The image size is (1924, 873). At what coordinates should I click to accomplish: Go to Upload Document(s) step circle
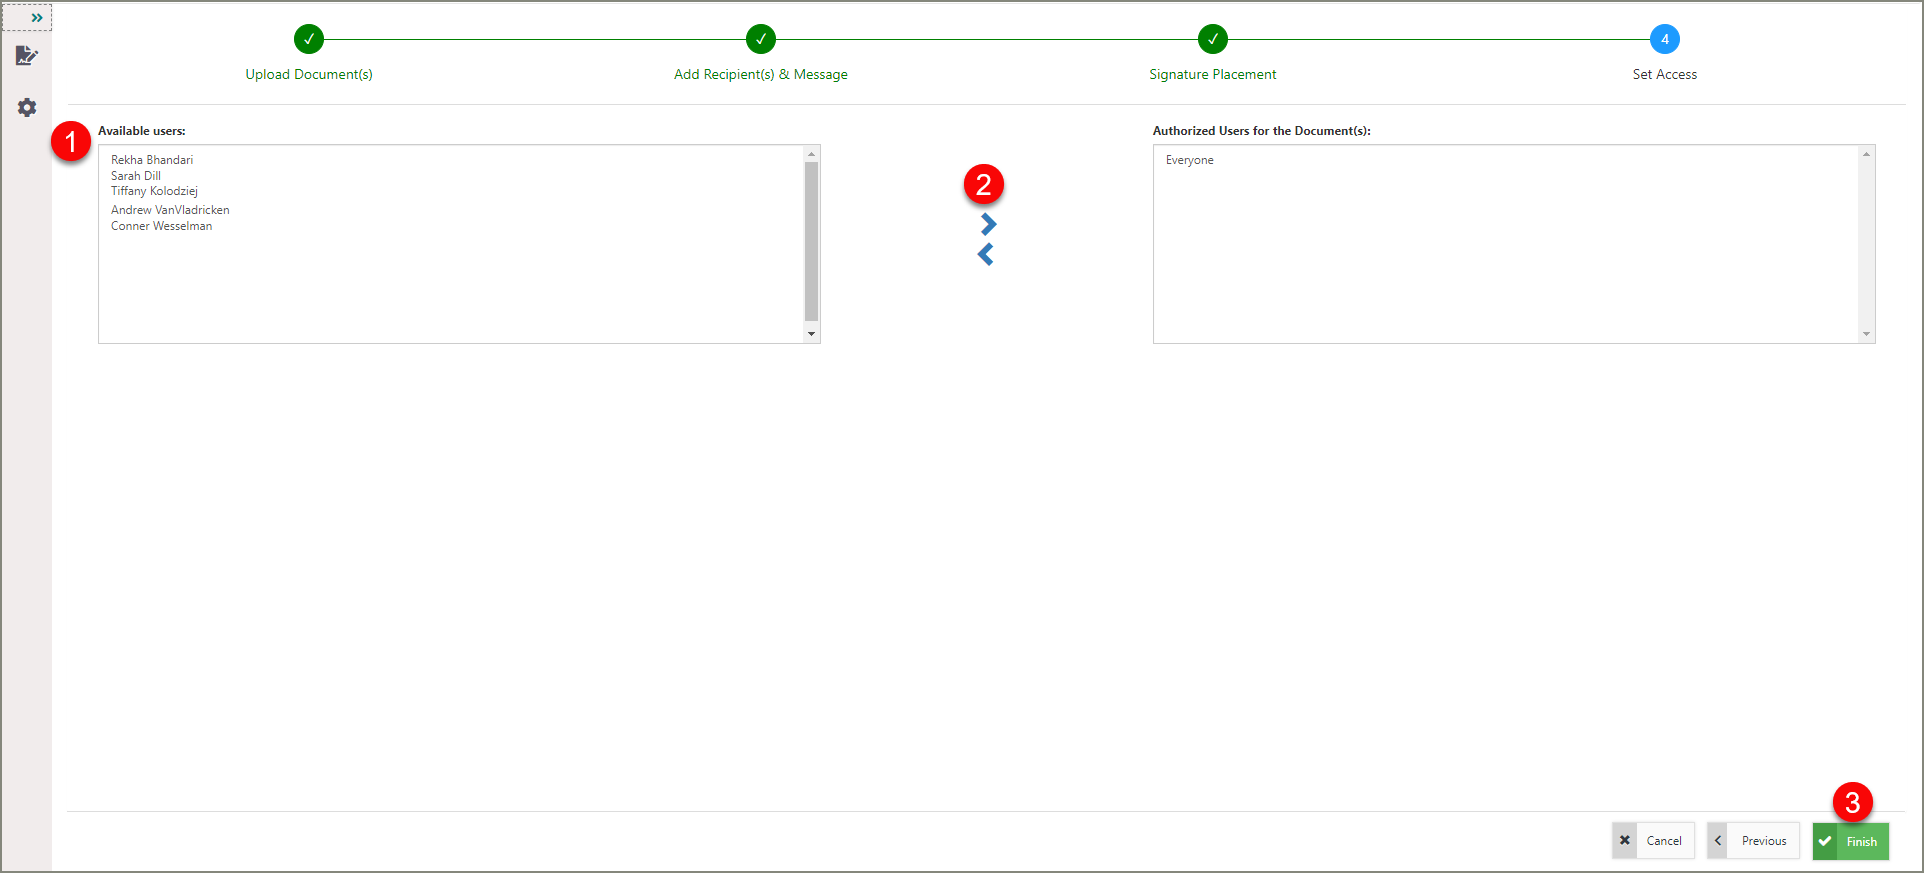(x=309, y=40)
